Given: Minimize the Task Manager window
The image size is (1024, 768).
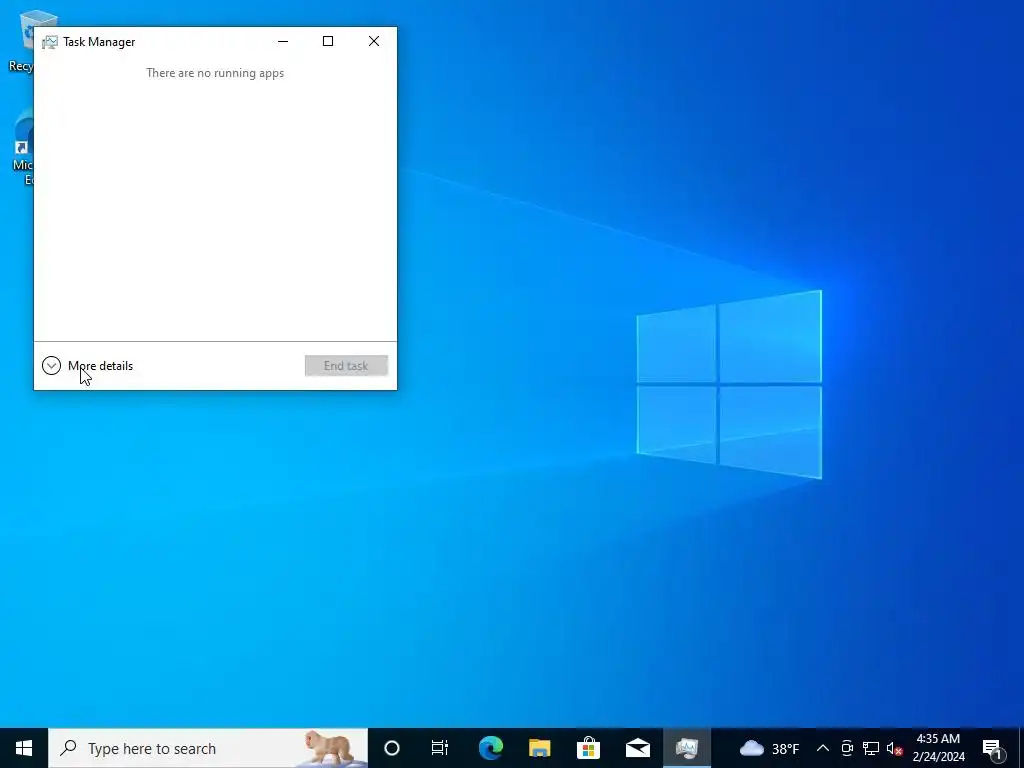Looking at the screenshot, I should click(283, 41).
